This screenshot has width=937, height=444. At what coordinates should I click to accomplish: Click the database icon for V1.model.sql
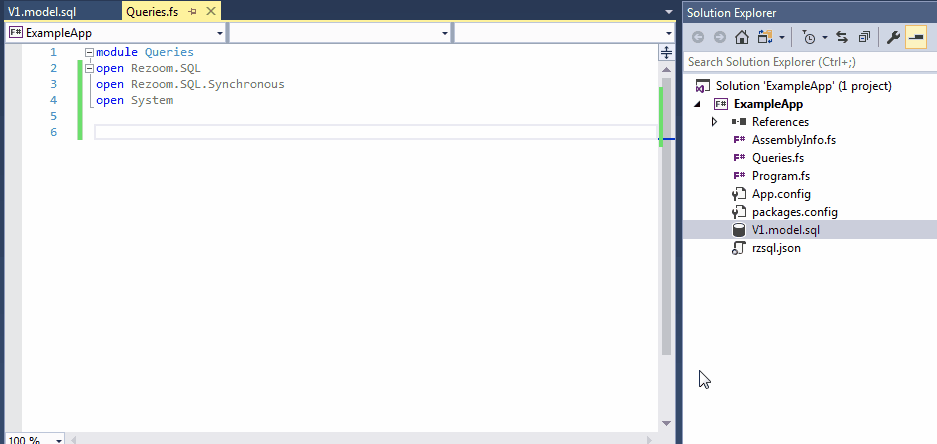click(739, 229)
